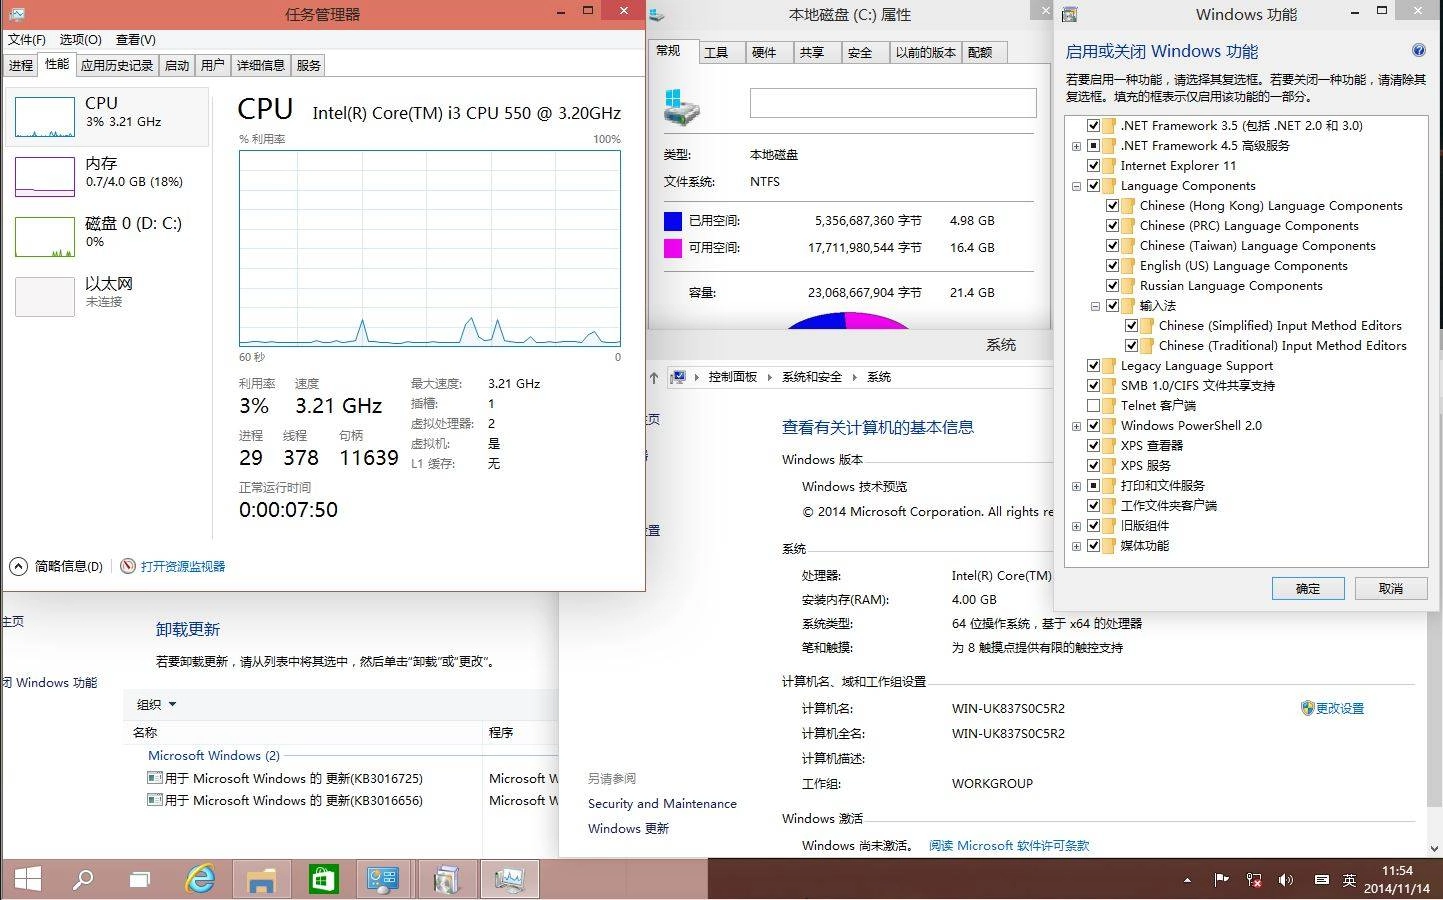Viewport: 1443px width, 900px height.
Task: Launch Internet Explorer from taskbar
Action: point(201,879)
